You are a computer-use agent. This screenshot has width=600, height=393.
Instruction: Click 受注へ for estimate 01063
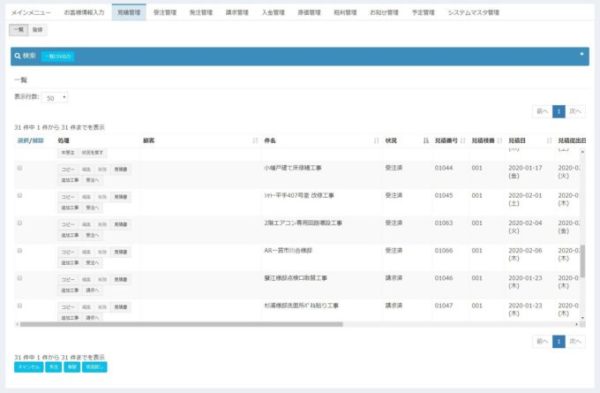pos(92,235)
